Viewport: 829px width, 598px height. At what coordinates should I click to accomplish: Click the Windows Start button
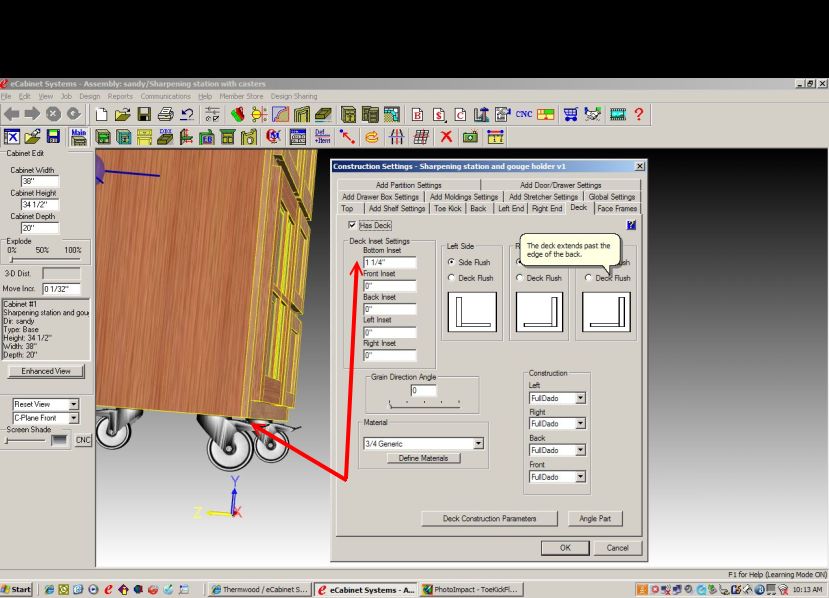click(x=16, y=589)
